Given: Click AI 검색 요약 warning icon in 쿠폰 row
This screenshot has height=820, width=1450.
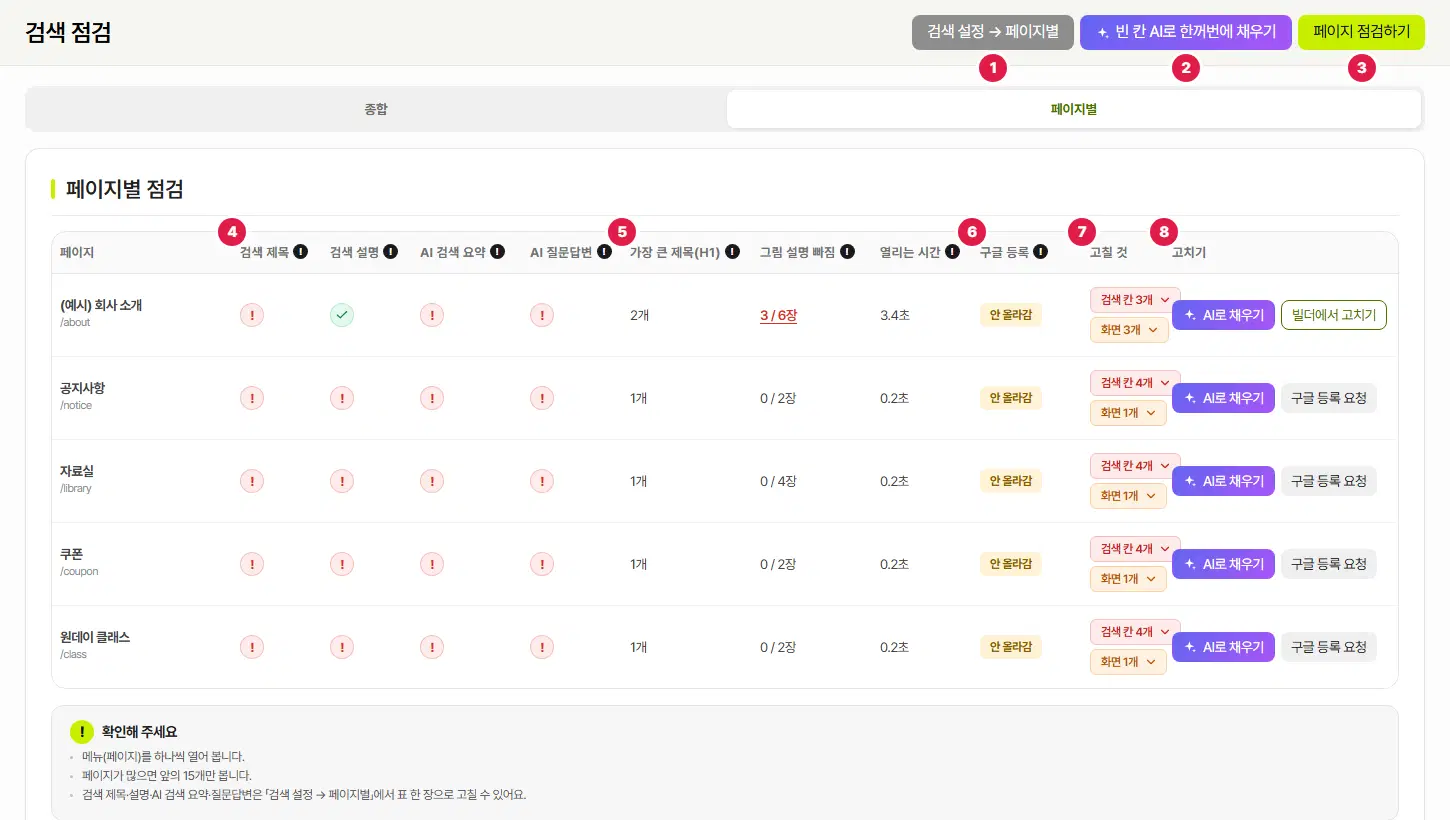Looking at the screenshot, I should tap(432, 564).
